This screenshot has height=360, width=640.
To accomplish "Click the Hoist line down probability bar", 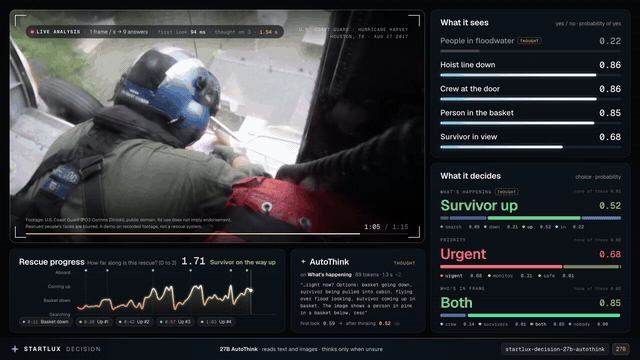I will pyautogui.click(x=530, y=75).
